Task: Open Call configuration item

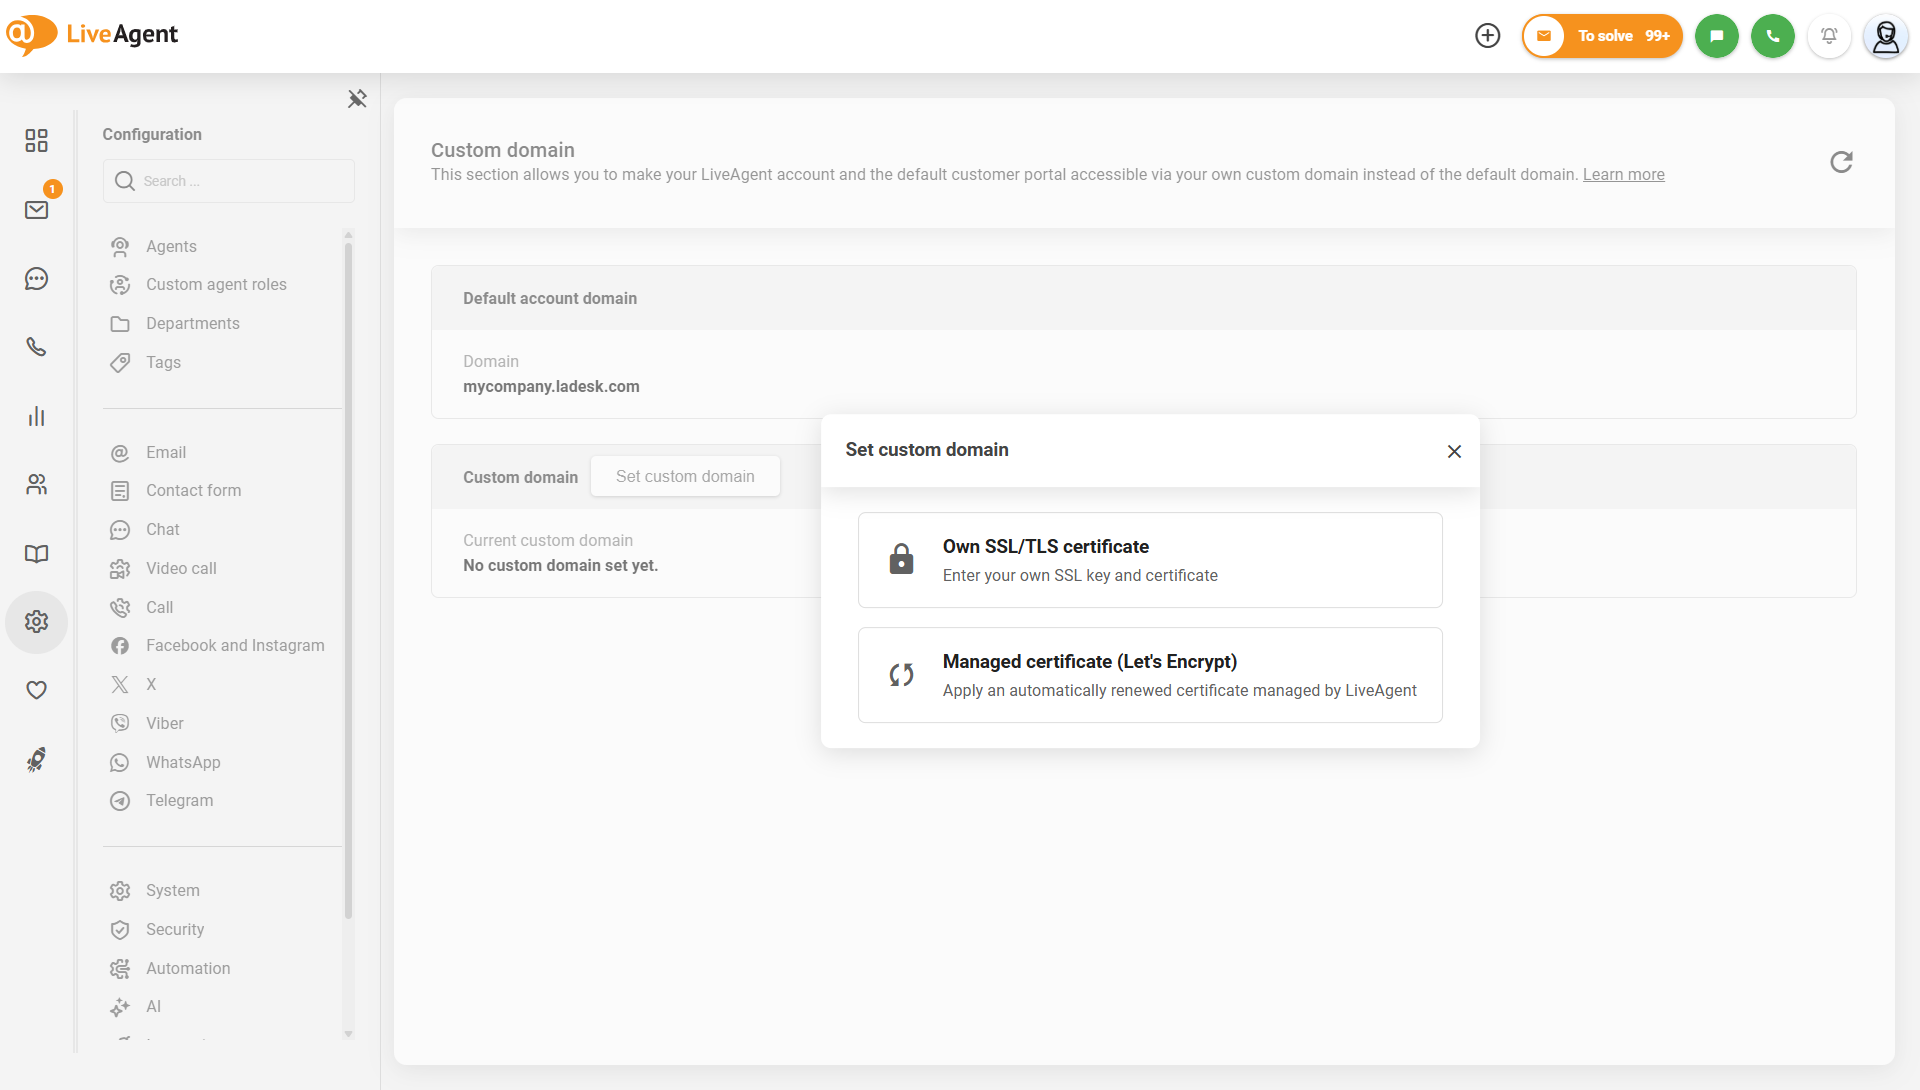Action: 160,608
